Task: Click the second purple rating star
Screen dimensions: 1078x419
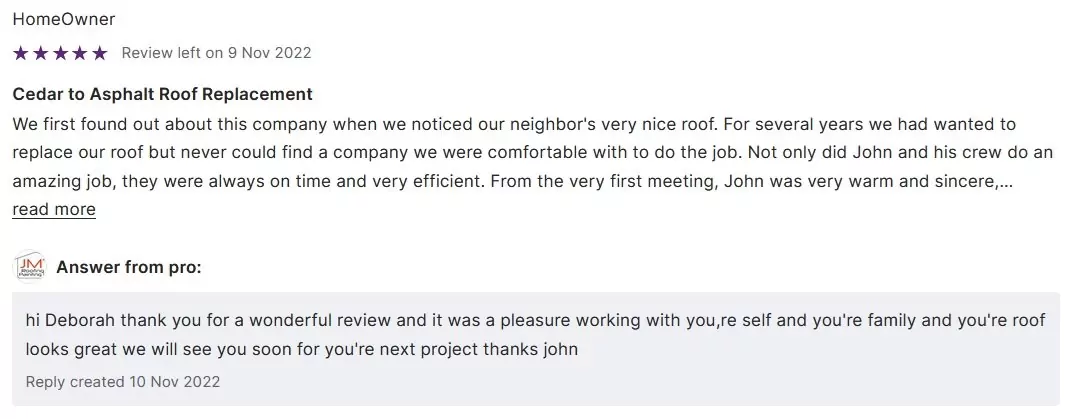Action: click(x=40, y=53)
